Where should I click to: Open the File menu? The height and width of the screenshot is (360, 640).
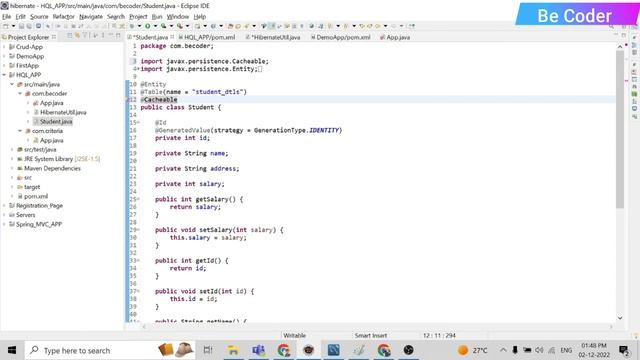[x=7, y=17]
